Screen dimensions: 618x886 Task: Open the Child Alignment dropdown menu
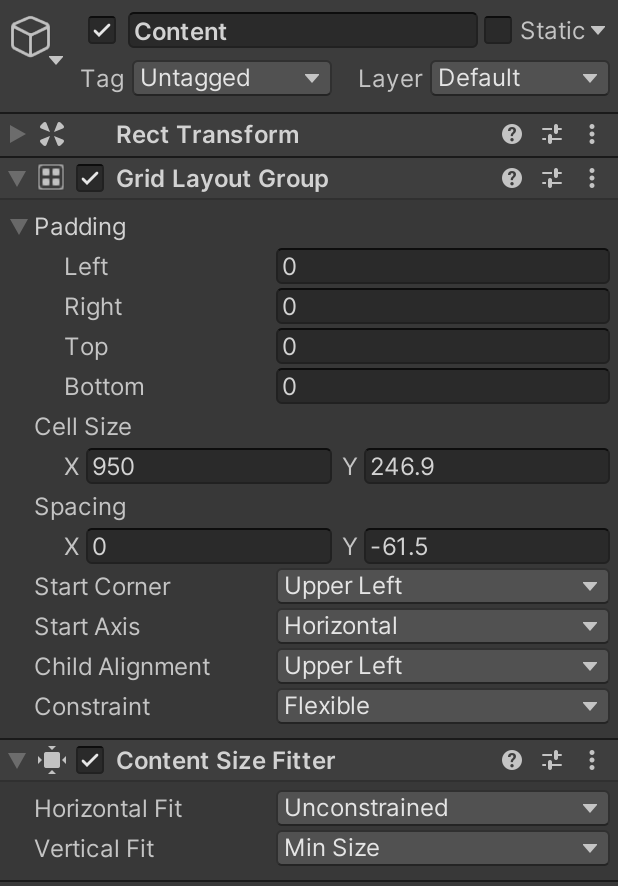point(442,667)
